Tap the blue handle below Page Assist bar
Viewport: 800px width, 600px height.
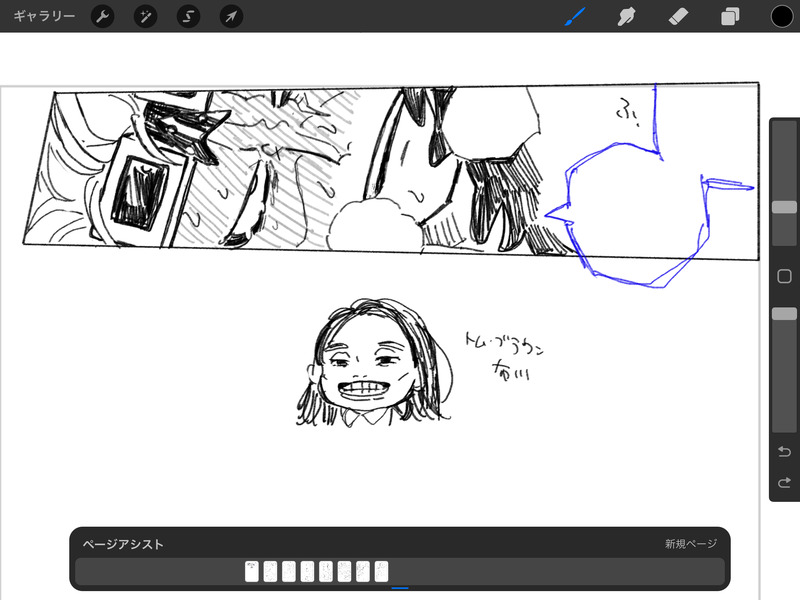pos(400,588)
